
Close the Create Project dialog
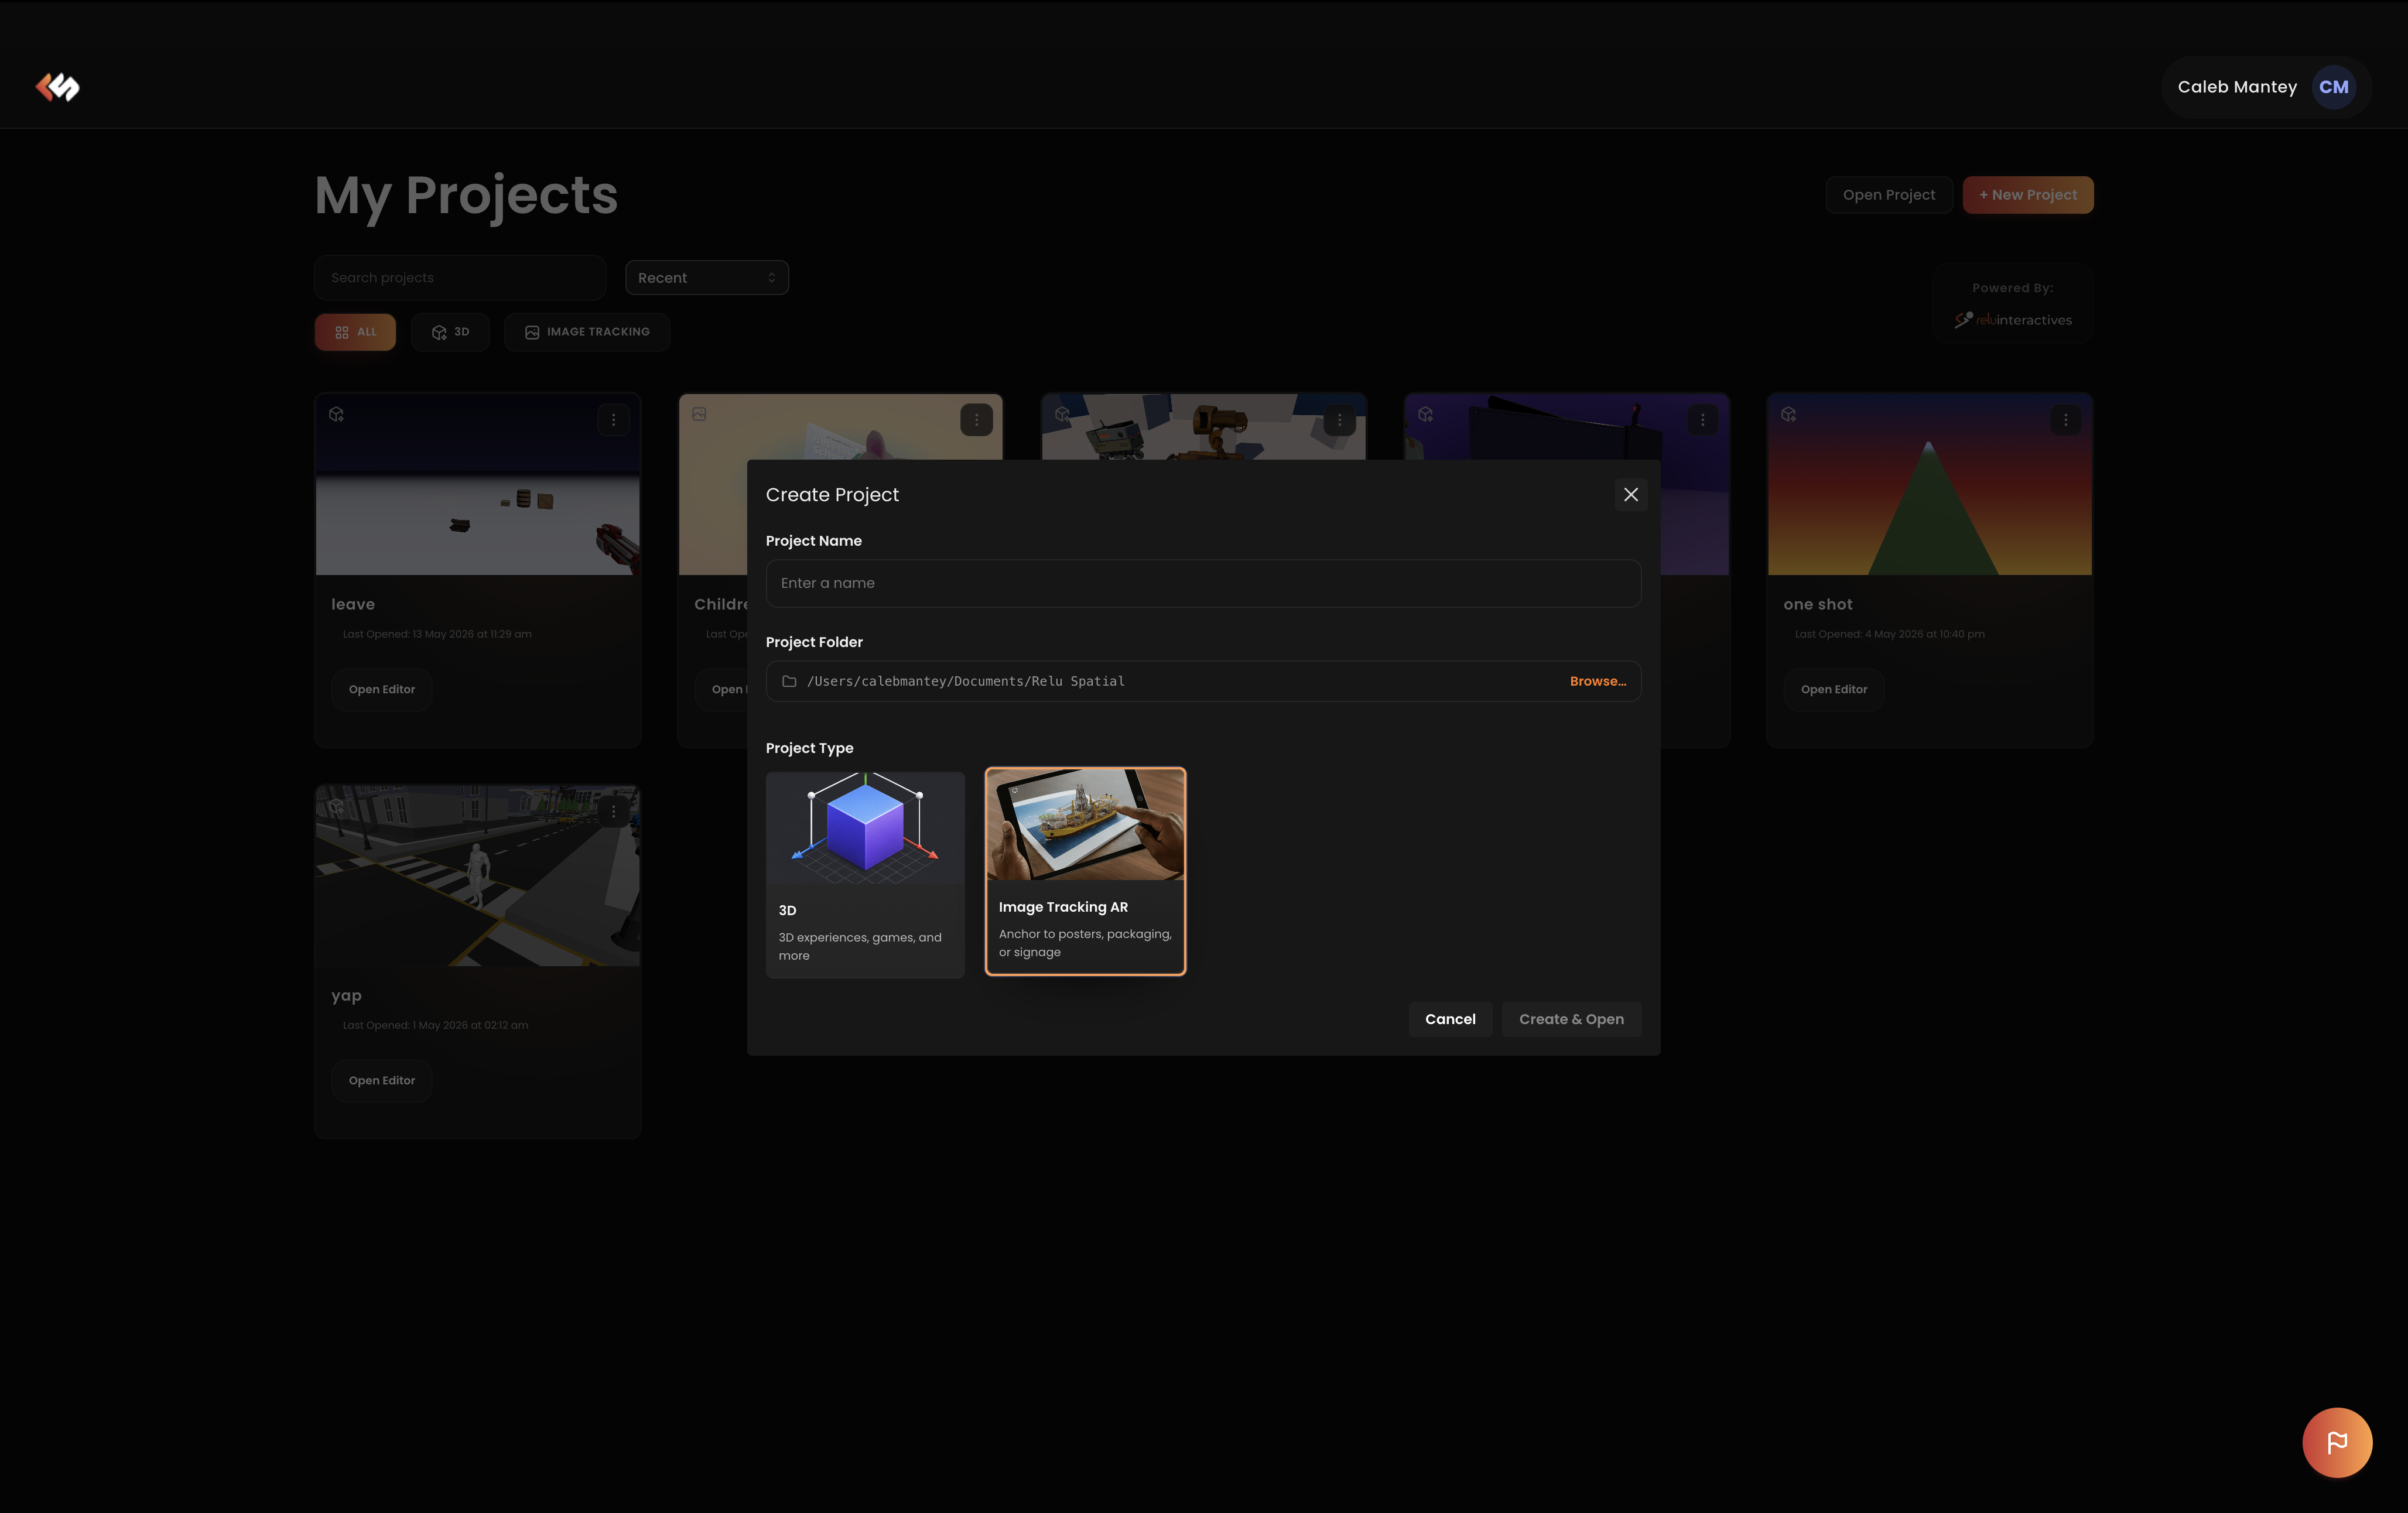(x=1631, y=495)
